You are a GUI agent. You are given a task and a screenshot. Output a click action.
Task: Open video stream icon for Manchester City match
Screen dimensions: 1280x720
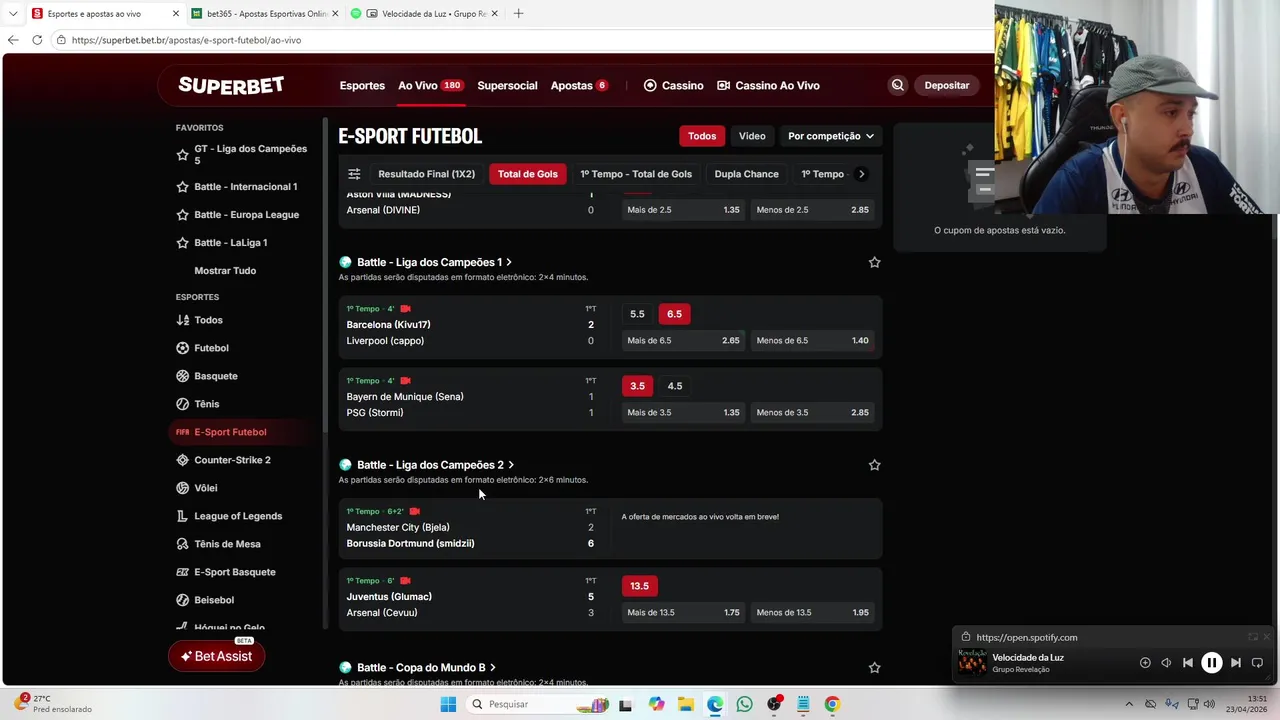[x=415, y=511]
